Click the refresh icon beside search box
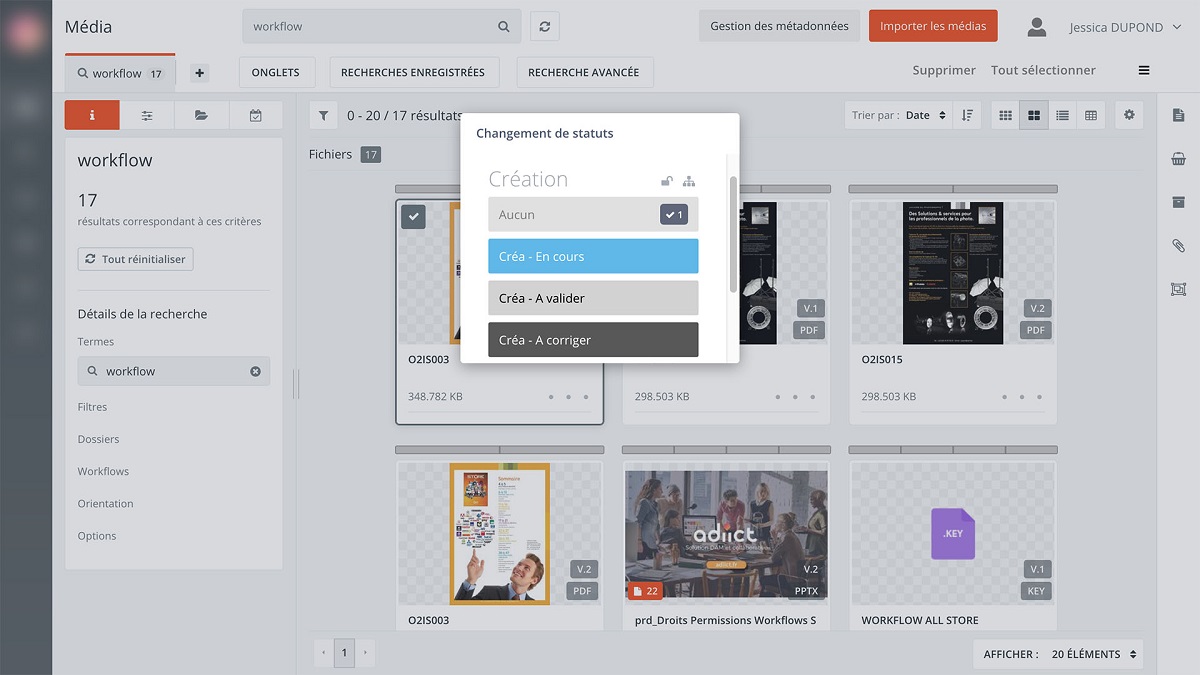Viewport: 1200px width, 675px height. click(x=545, y=27)
